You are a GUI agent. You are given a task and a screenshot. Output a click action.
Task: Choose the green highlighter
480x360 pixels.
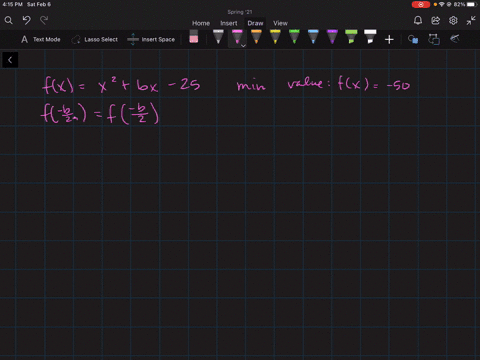[351, 37]
